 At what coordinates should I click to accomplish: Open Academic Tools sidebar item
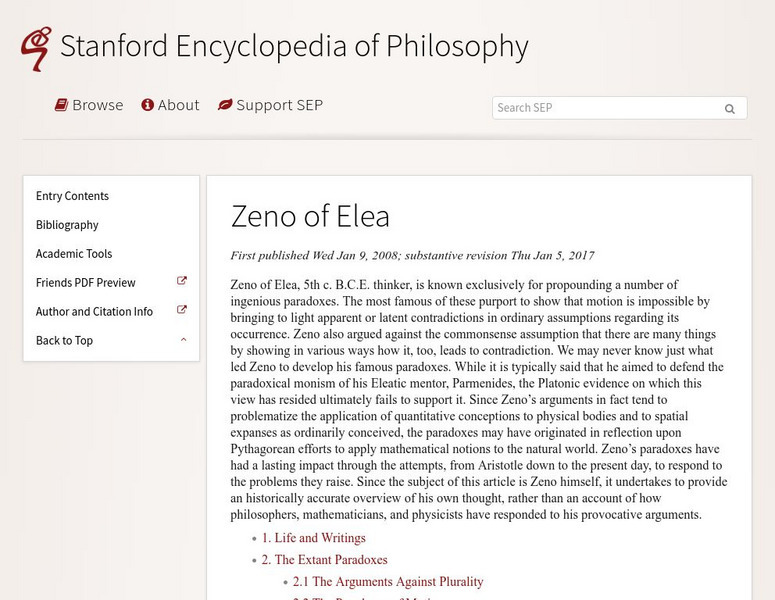pyautogui.click(x=74, y=254)
